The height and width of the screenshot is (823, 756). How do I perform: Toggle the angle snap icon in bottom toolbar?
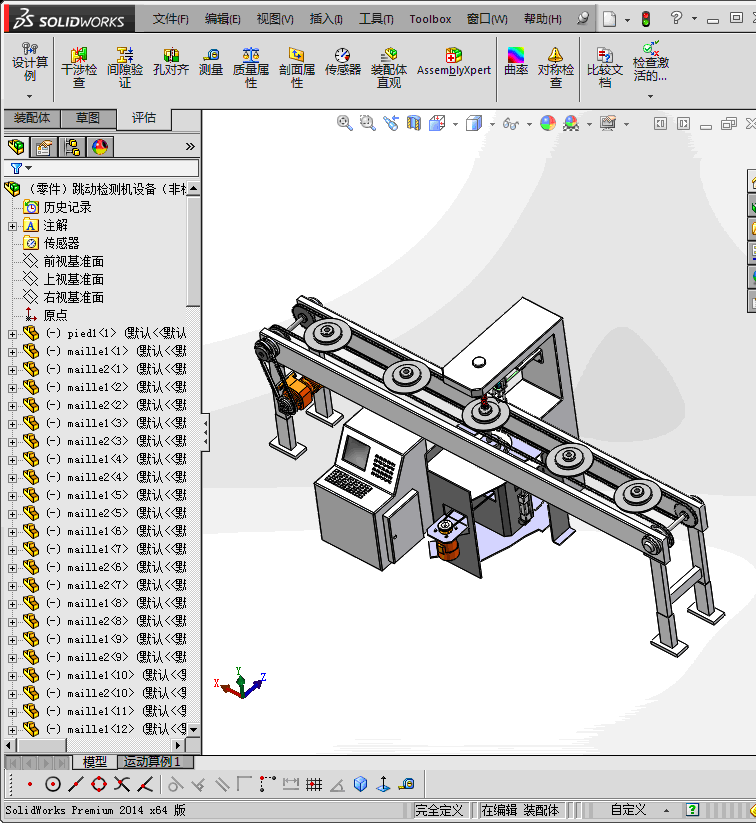point(337,785)
